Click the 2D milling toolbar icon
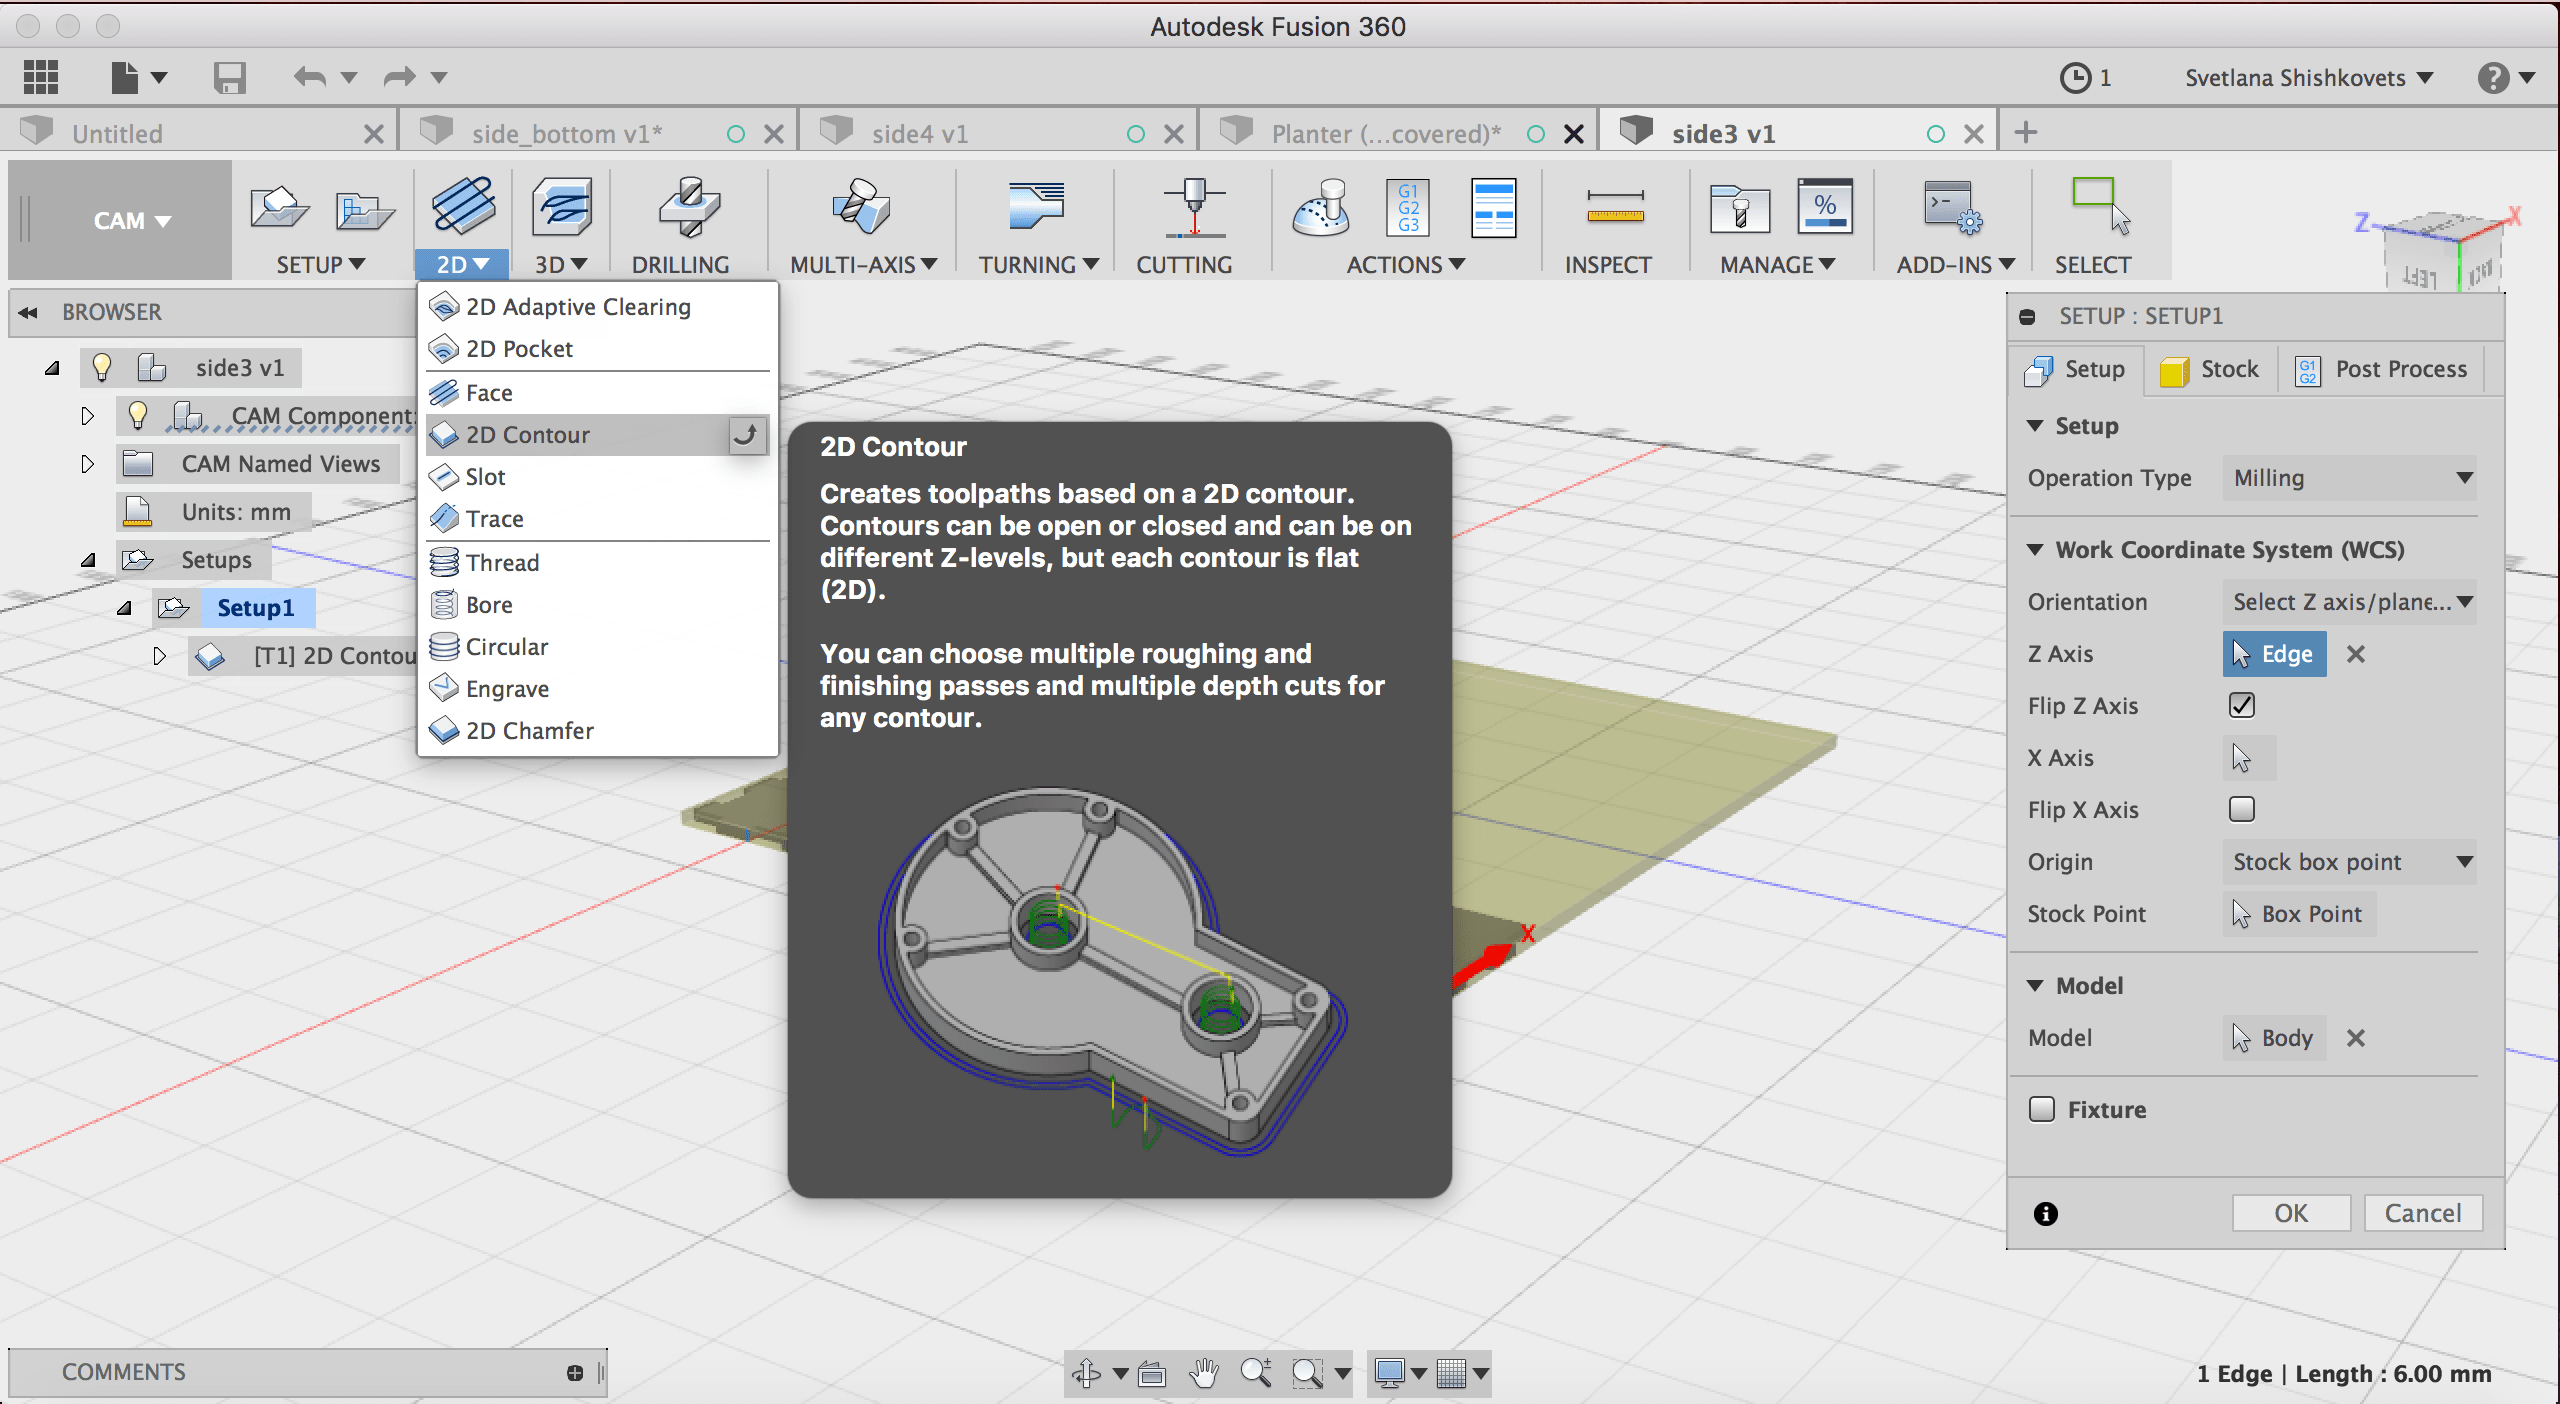 [x=463, y=206]
